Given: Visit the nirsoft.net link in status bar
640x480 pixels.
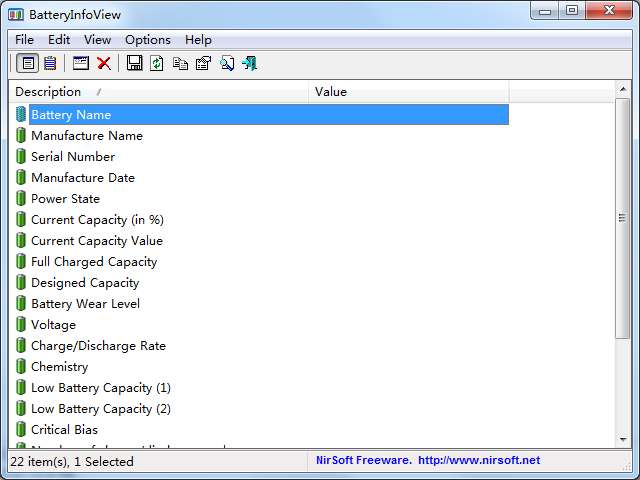Looking at the screenshot, I should pos(479,460).
